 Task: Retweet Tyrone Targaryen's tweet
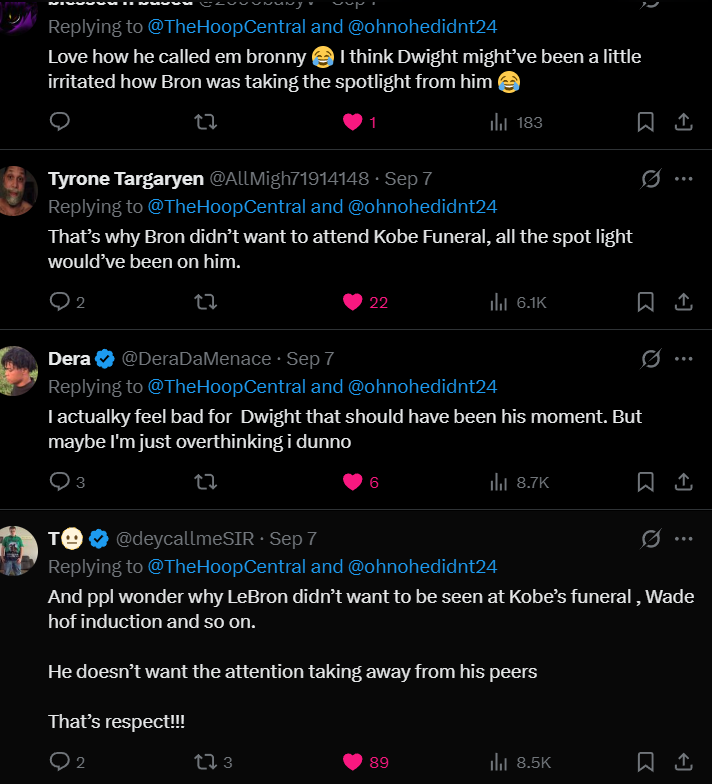tap(205, 301)
